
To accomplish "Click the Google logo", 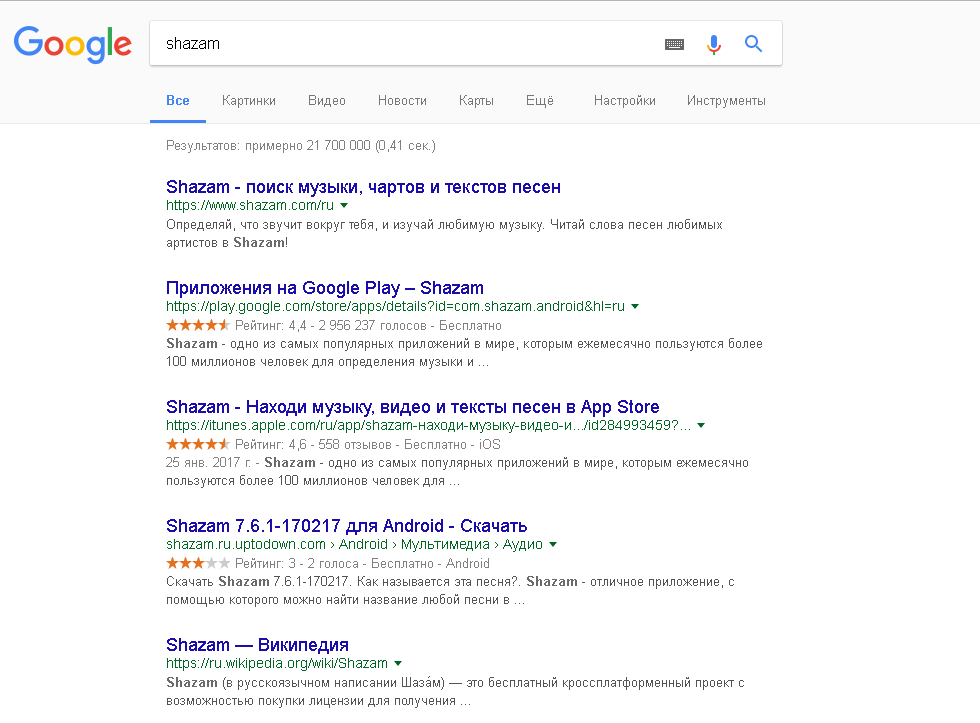I will click(x=72, y=44).
